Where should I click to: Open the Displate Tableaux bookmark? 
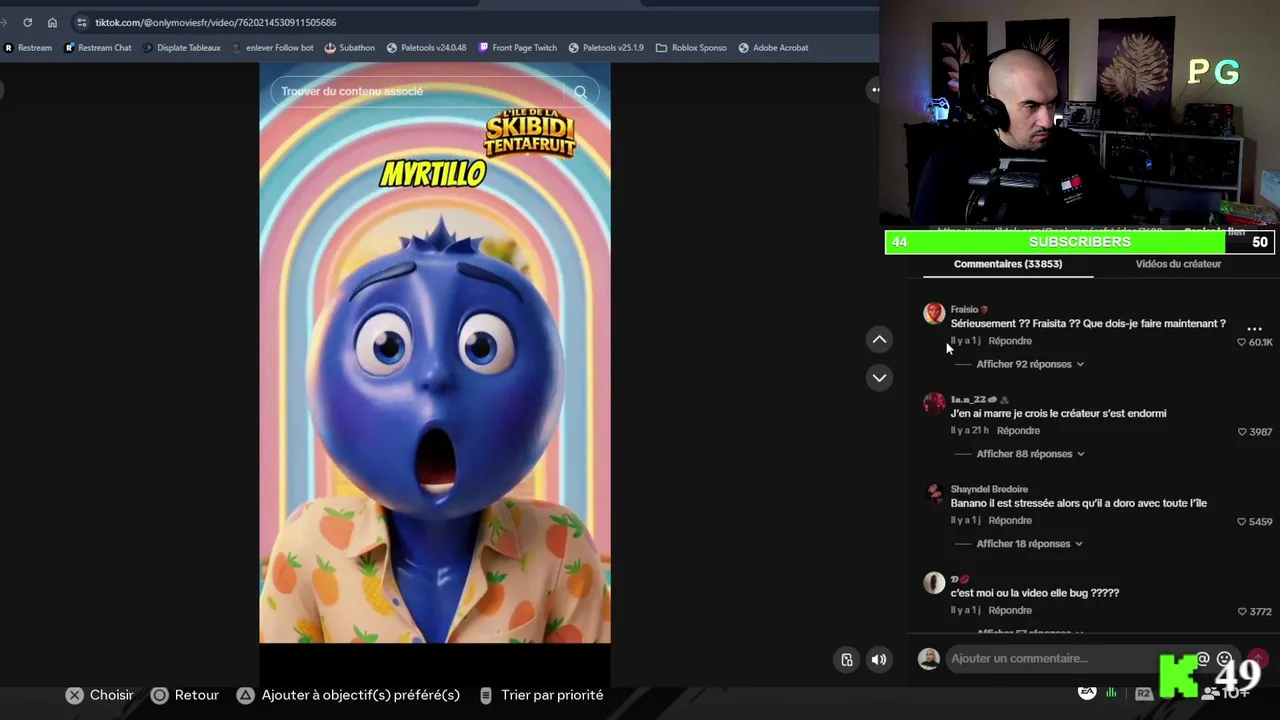pos(181,47)
